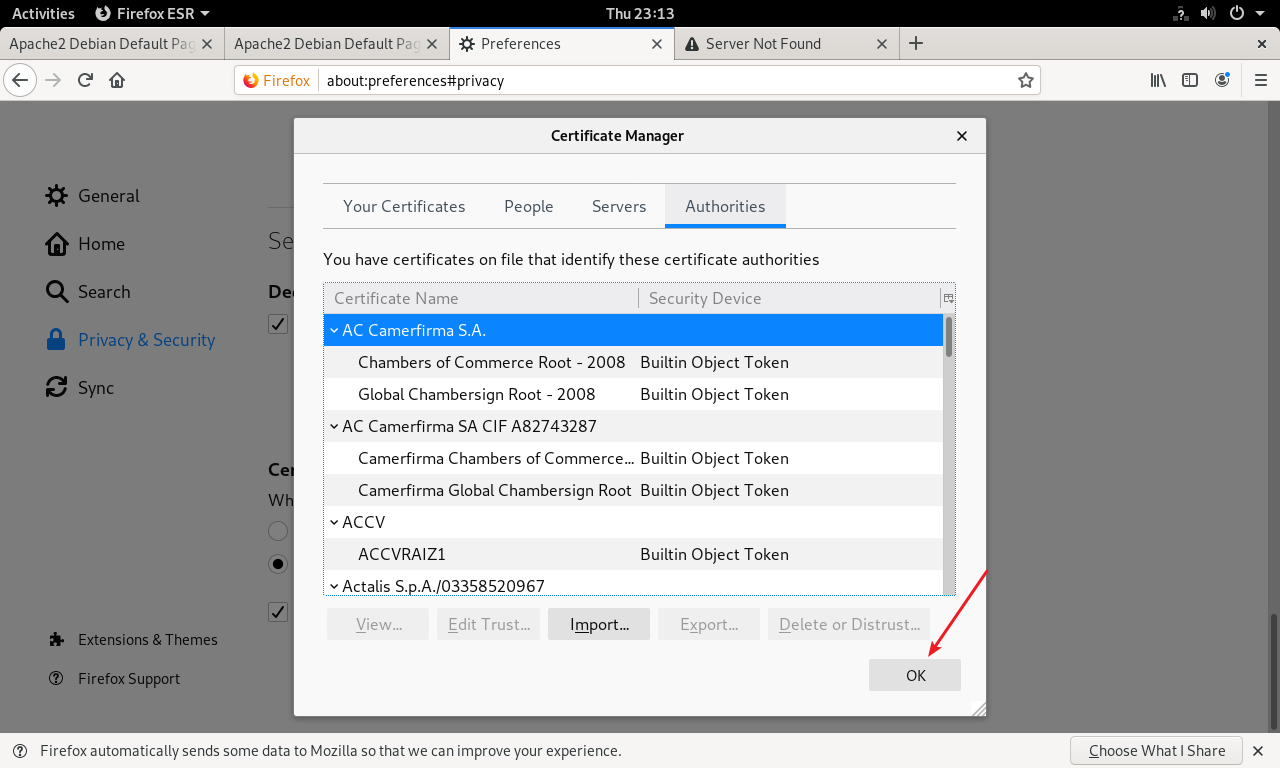Open the Activities overview
The image size is (1280, 768).
43,13
